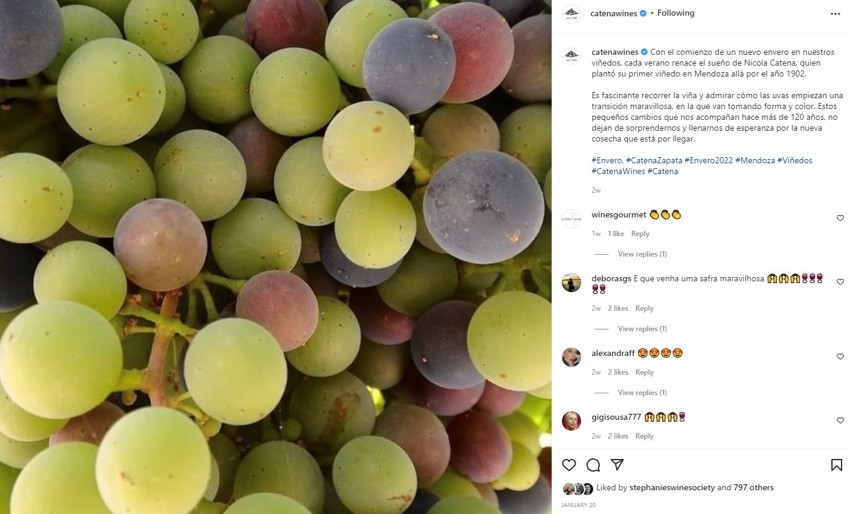Image resolution: width=850 pixels, height=514 pixels.
Task: Open the grape photo of the post
Action: click(275, 257)
